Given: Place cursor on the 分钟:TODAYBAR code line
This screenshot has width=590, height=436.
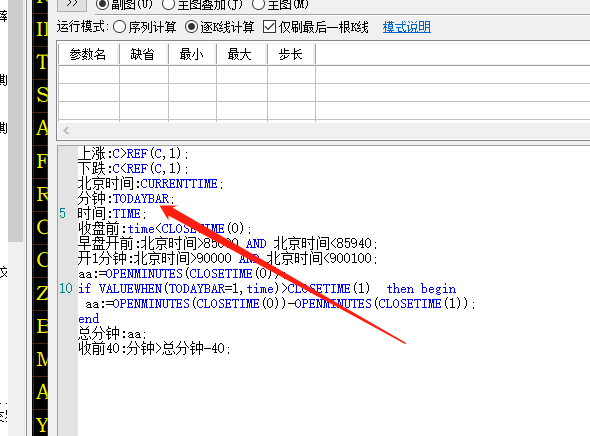Looking at the screenshot, I should point(126,198).
